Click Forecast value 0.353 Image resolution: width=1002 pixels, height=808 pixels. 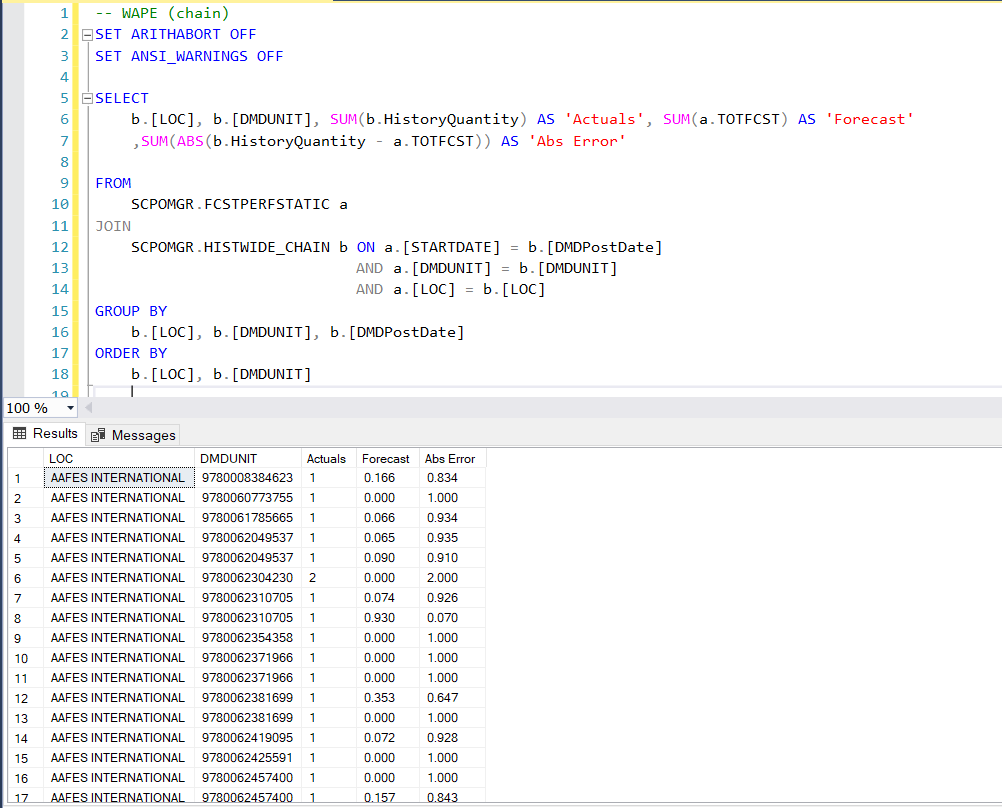(388, 698)
